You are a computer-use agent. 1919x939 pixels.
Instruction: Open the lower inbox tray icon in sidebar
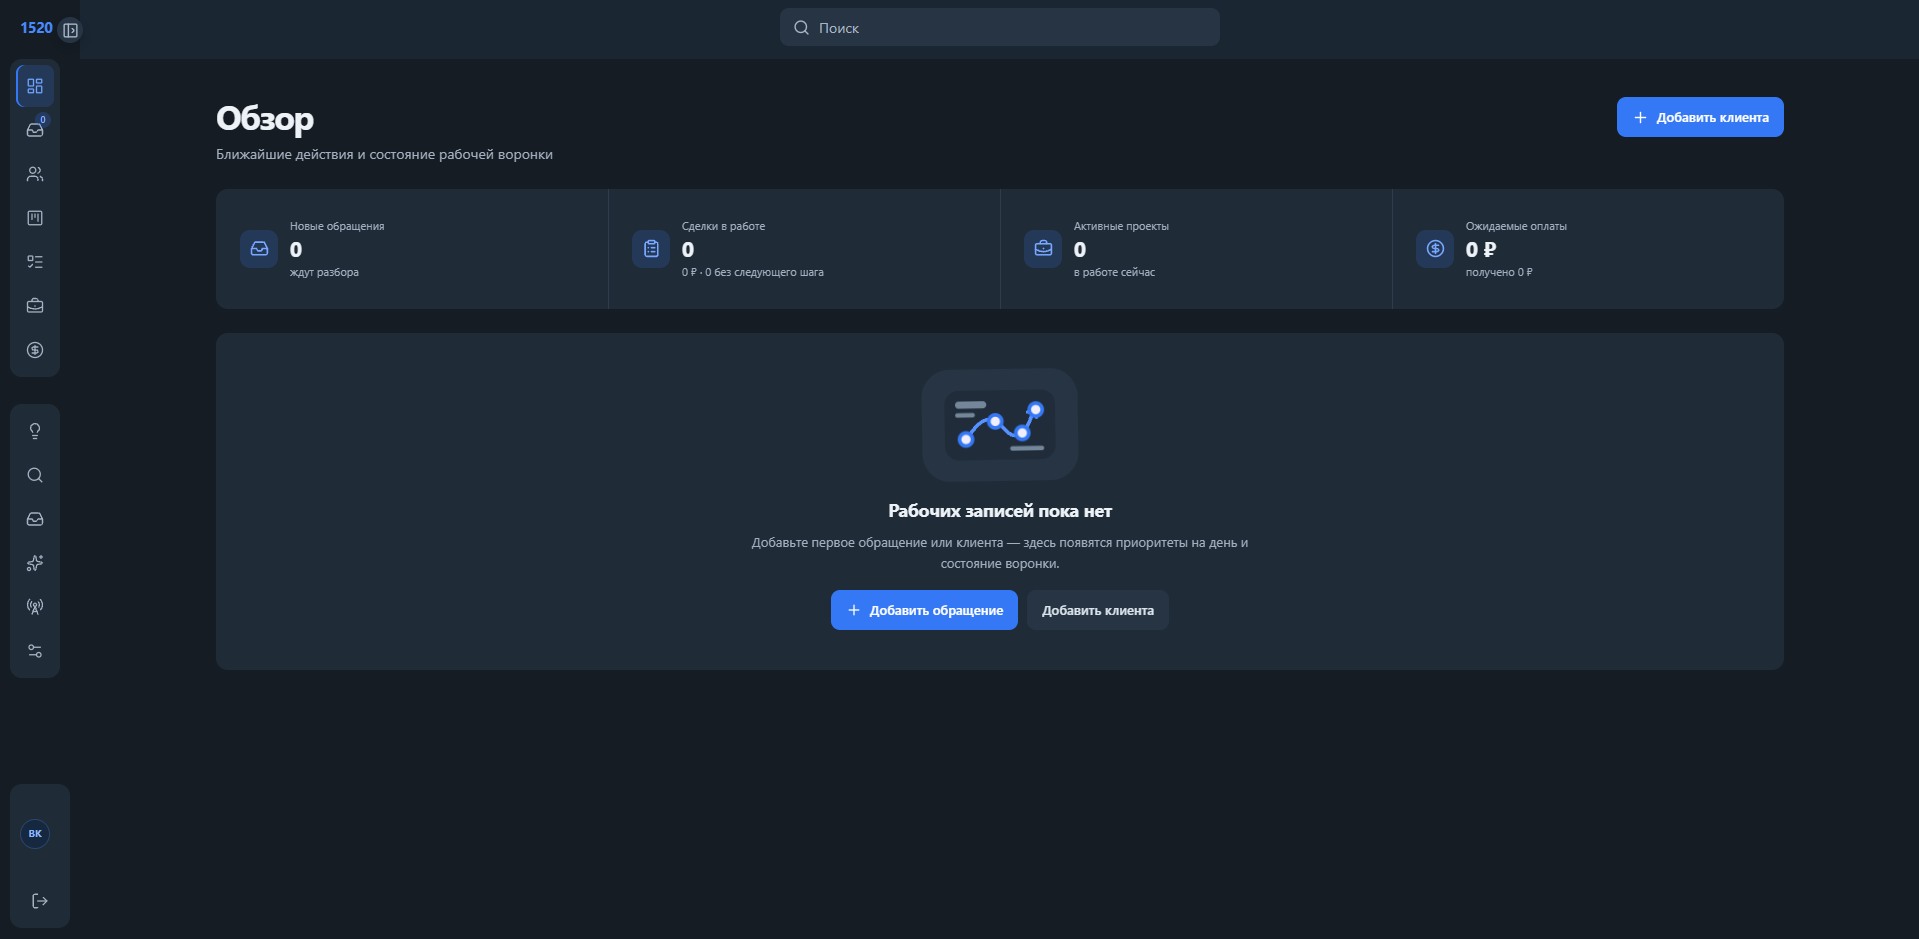pos(35,519)
